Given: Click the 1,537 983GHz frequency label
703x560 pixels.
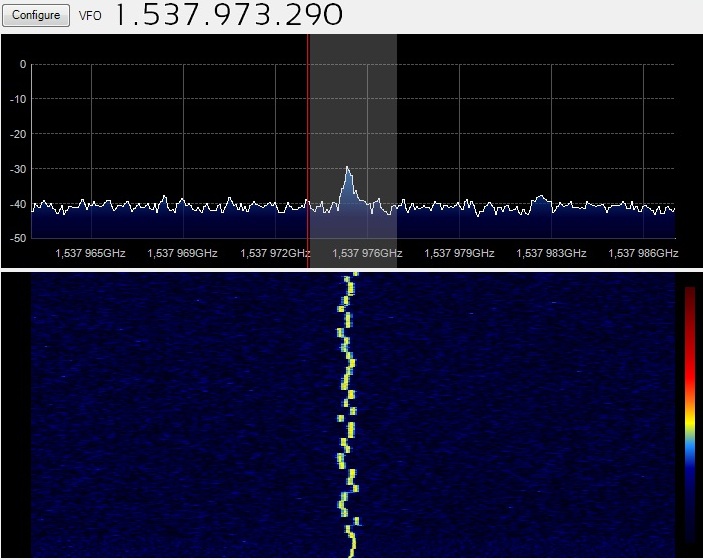Looking at the screenshot, I should click(x=551, y=253).
